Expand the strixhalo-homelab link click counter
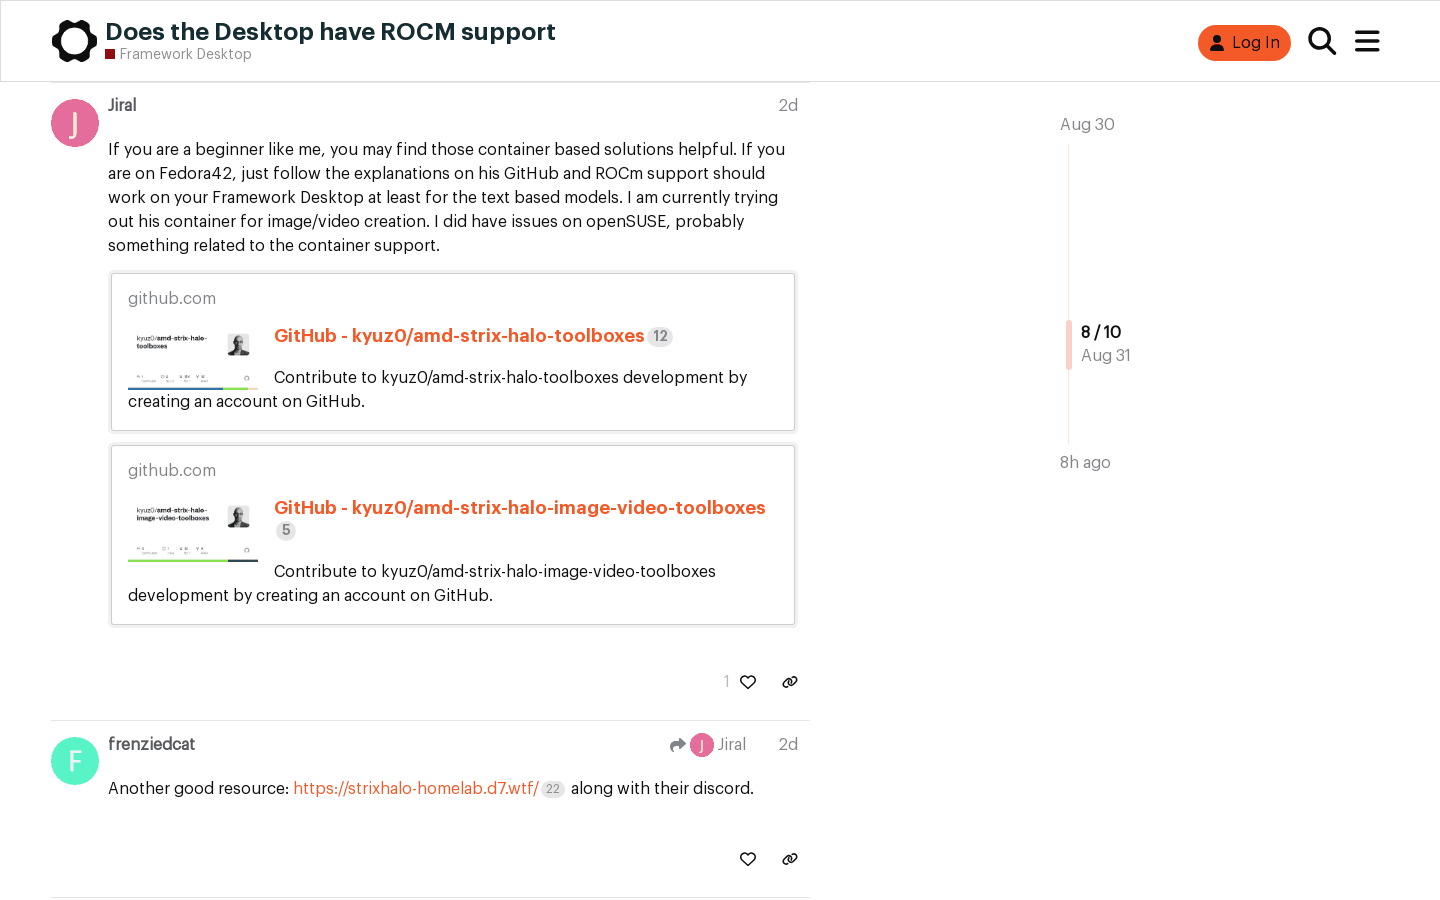 pos(552,789)
